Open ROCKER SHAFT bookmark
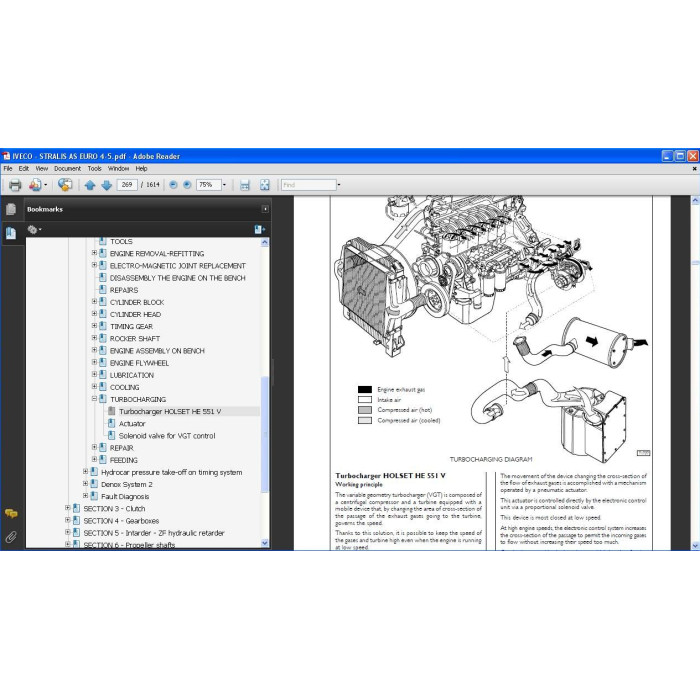The width and height of the screenshot is (700, 700). (x=135, y=338)
